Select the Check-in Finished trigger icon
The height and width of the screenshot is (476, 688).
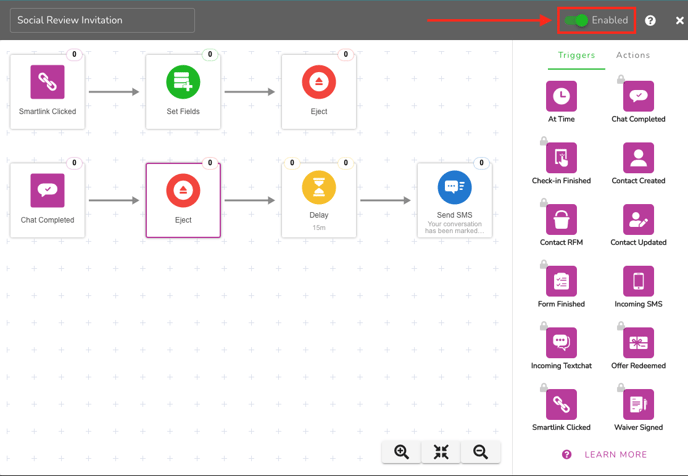point(561,158)
